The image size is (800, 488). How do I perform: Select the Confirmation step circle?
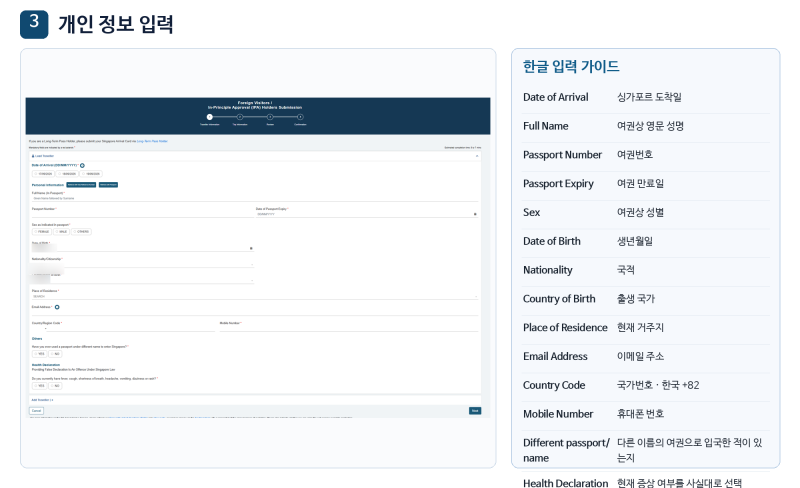(x=300, y=117)
